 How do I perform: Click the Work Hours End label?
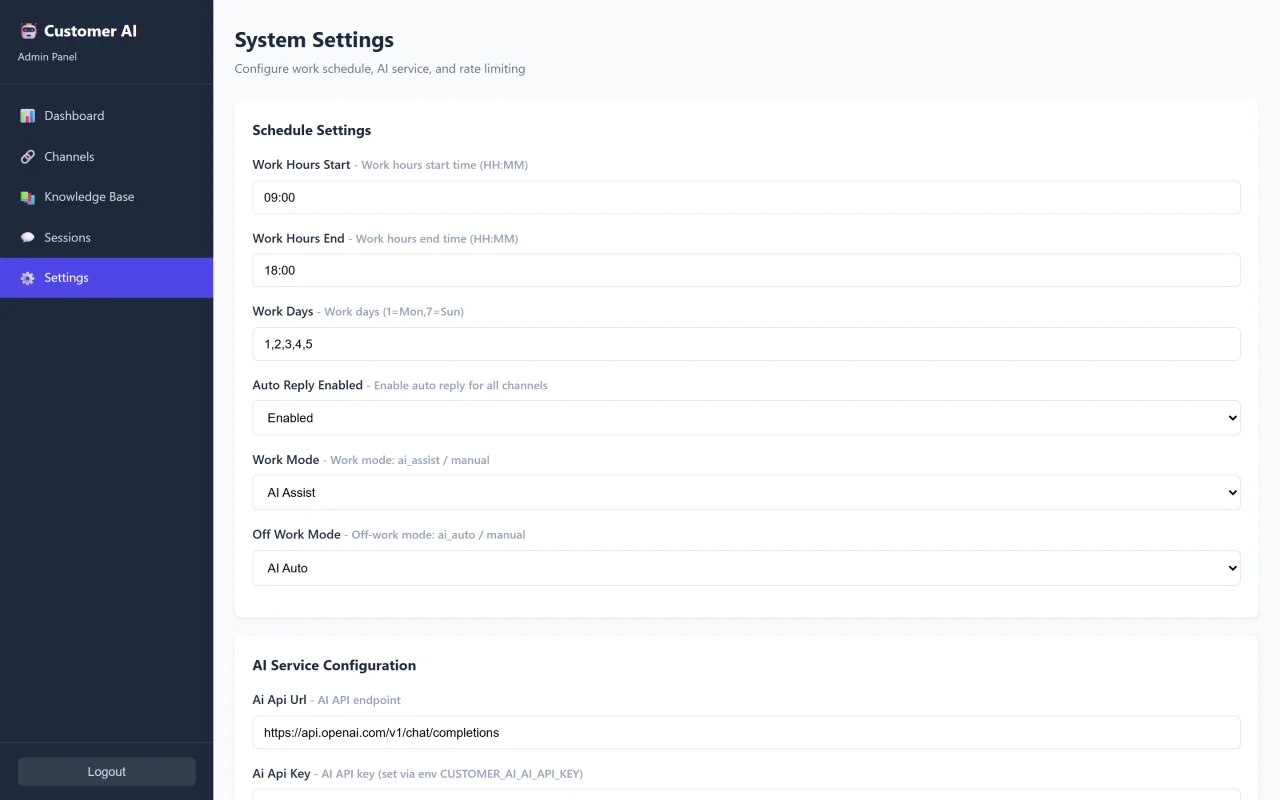point(298,239)
